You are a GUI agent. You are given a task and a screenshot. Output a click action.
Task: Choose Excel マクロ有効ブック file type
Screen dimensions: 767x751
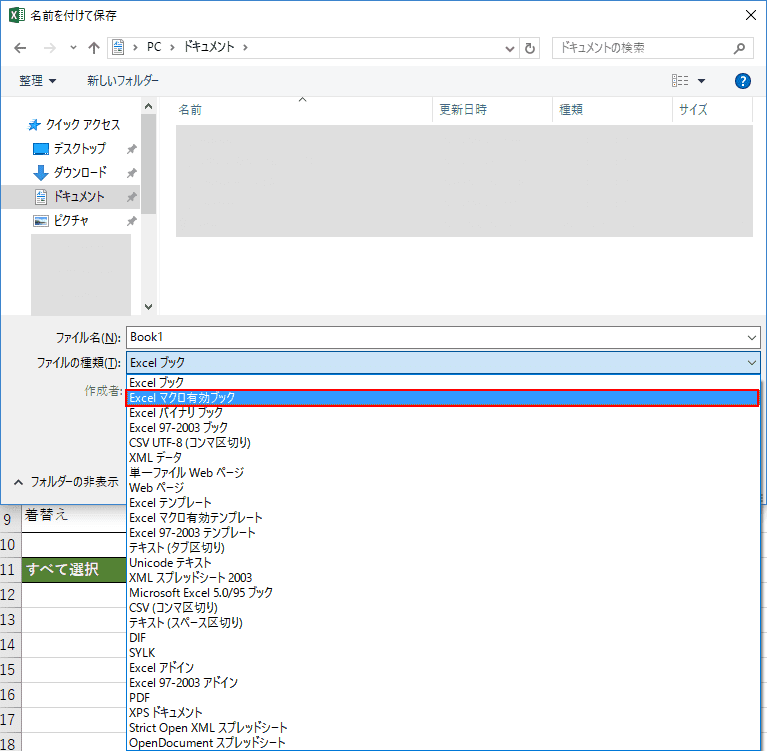point(442,398)
